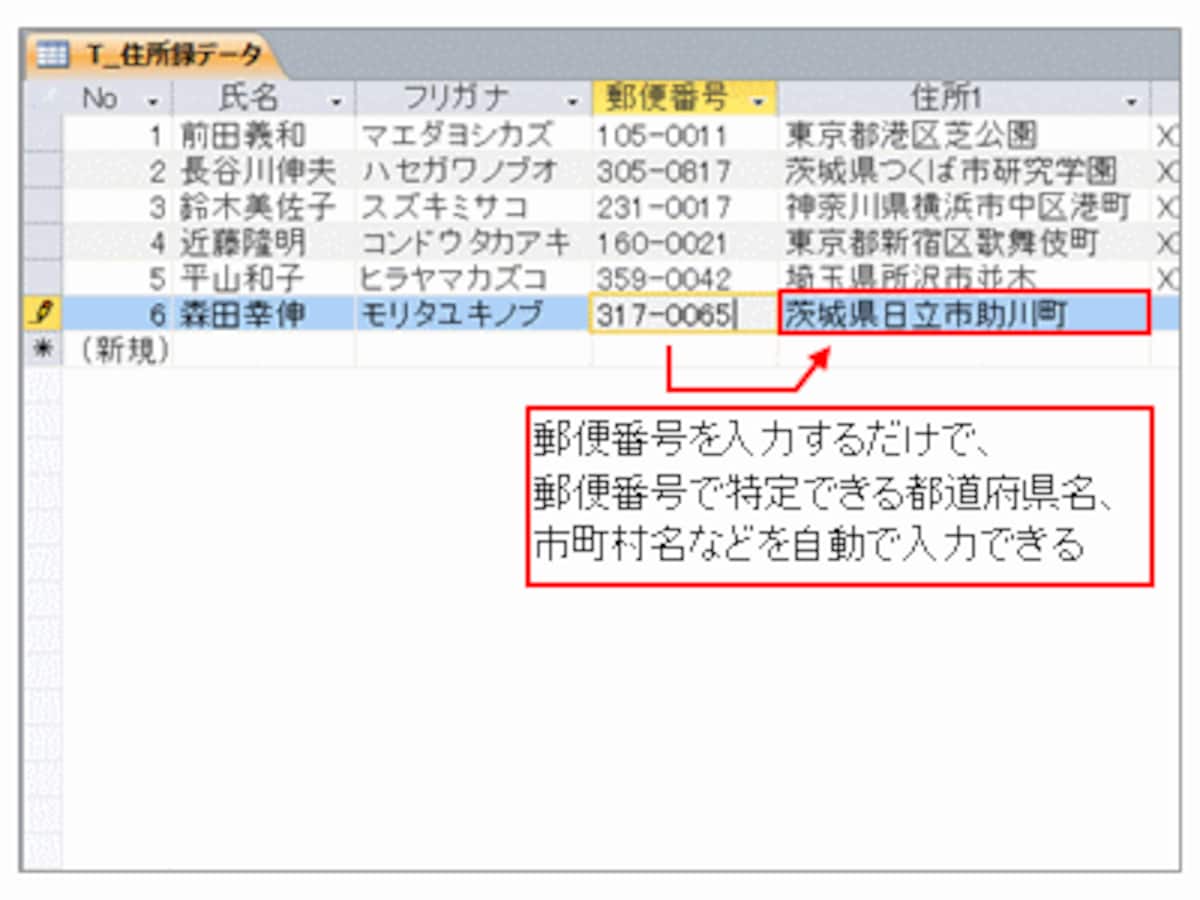This screenshot has height=900, width=1200.
Task: Click the cell ヒラヤマカズコ
Action: click(473, 278)
